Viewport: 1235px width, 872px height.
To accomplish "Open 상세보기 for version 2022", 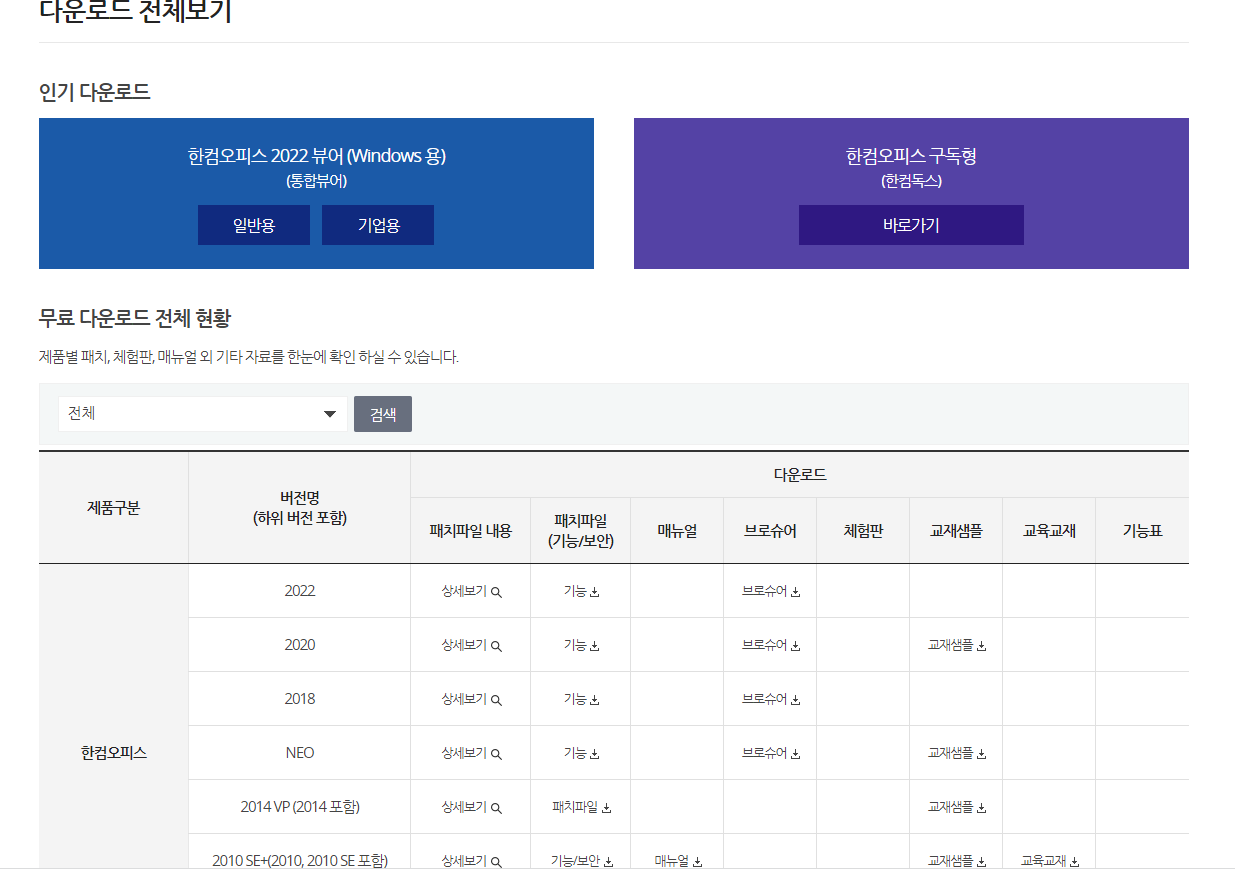I will (x=471, y=591).
